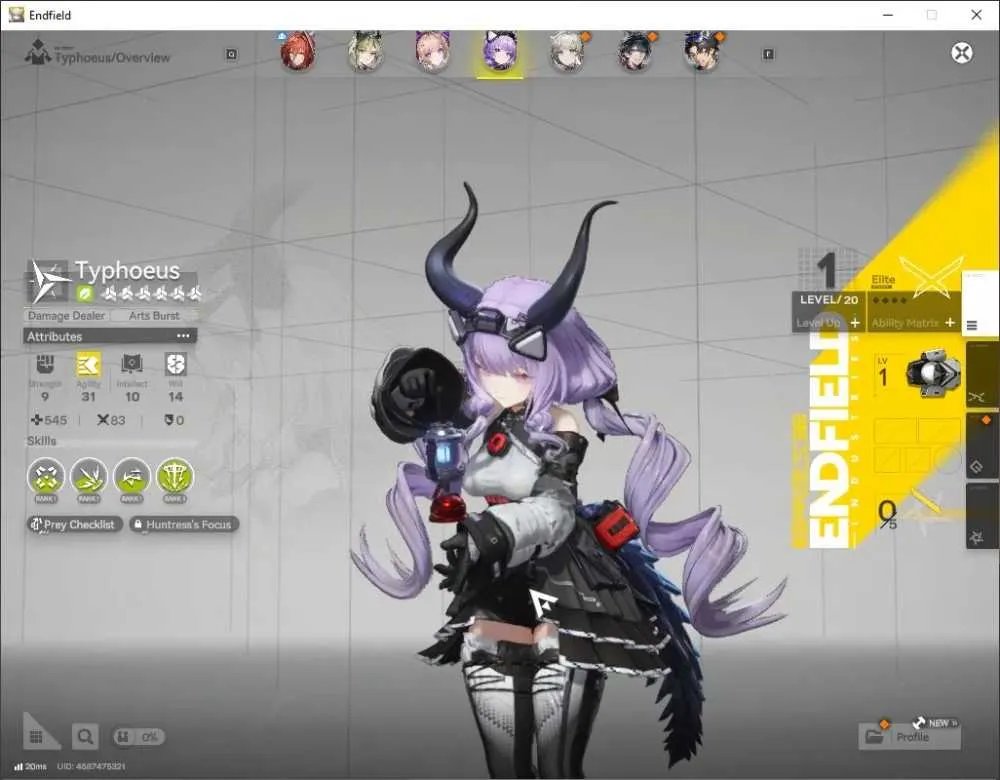Click the Typhoeus/Overview breadcrumb icon
Image resolution: width=1000 pixels, height=780 pixels.
click(x=38, y=52)
